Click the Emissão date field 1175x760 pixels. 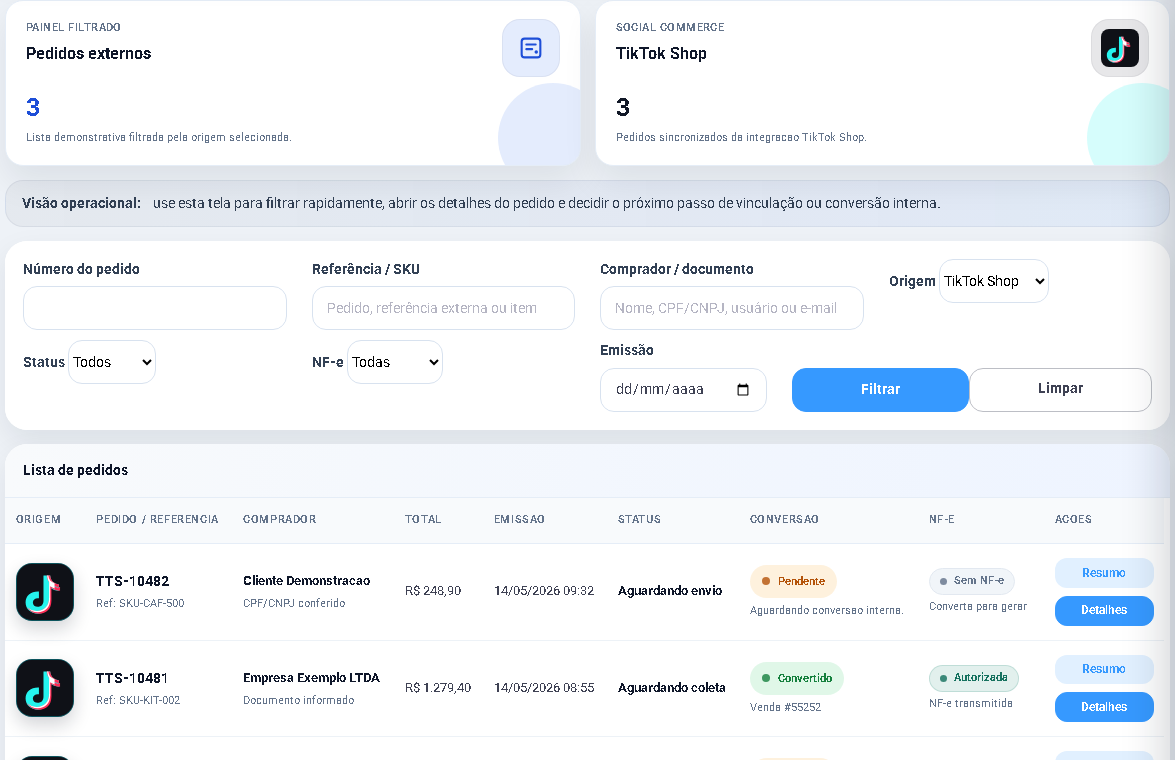(x=683, y=390)
